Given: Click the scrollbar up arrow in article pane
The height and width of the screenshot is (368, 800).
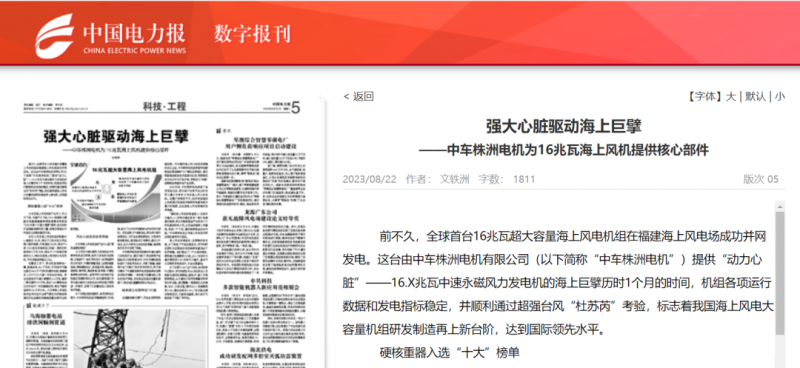Looking at the screenshot, I should point(780,206).
